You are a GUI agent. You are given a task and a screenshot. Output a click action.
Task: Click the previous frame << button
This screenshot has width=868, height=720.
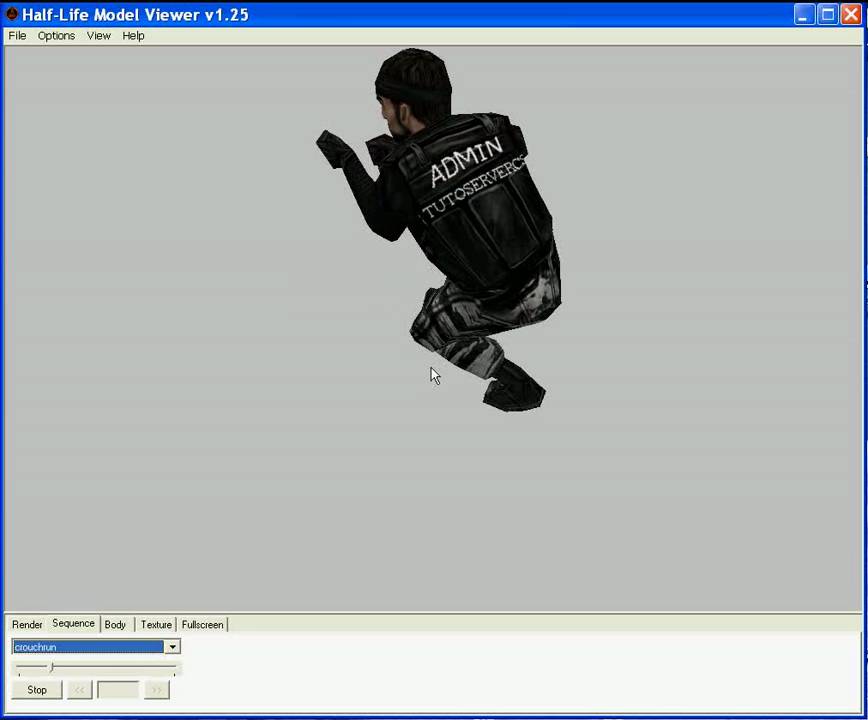coord(79,690)
